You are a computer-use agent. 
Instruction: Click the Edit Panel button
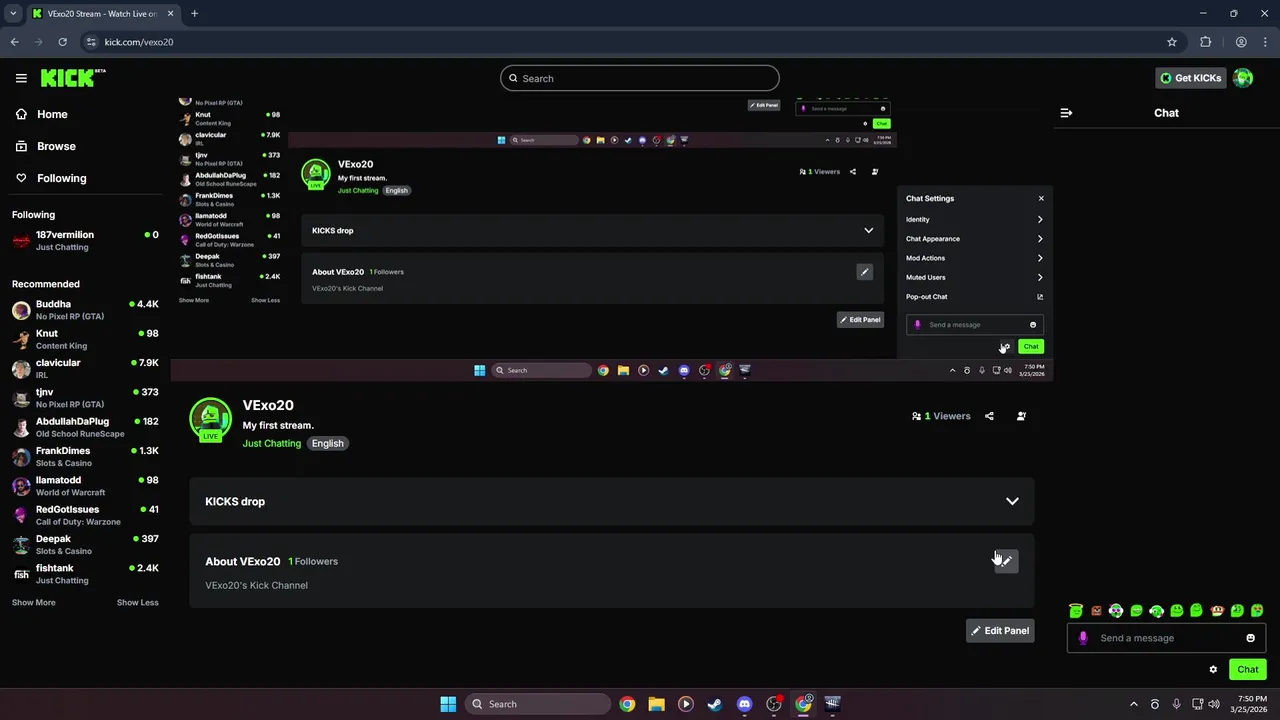point(1000,631)
